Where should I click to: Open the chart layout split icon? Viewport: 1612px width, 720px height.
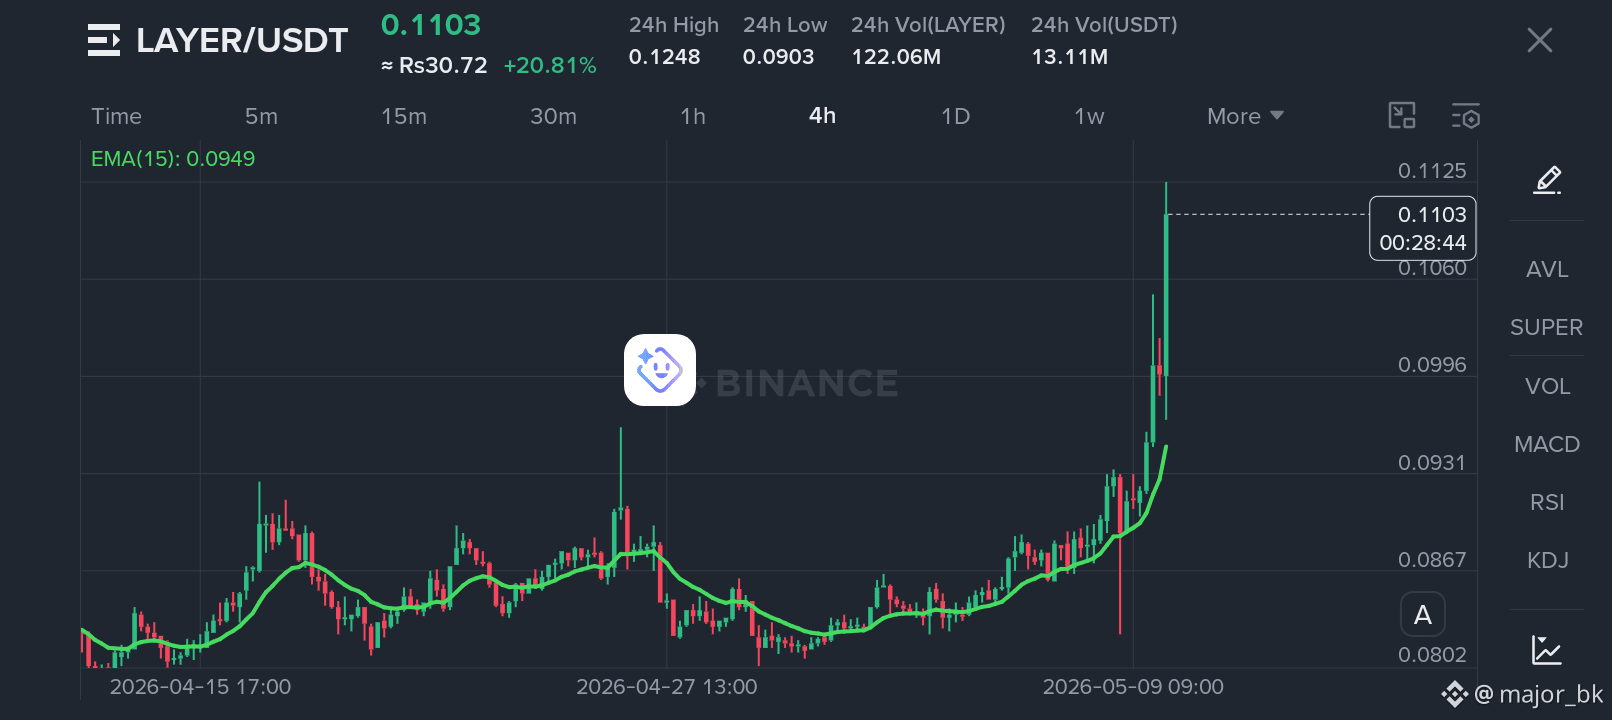(x=1402, y=116)
